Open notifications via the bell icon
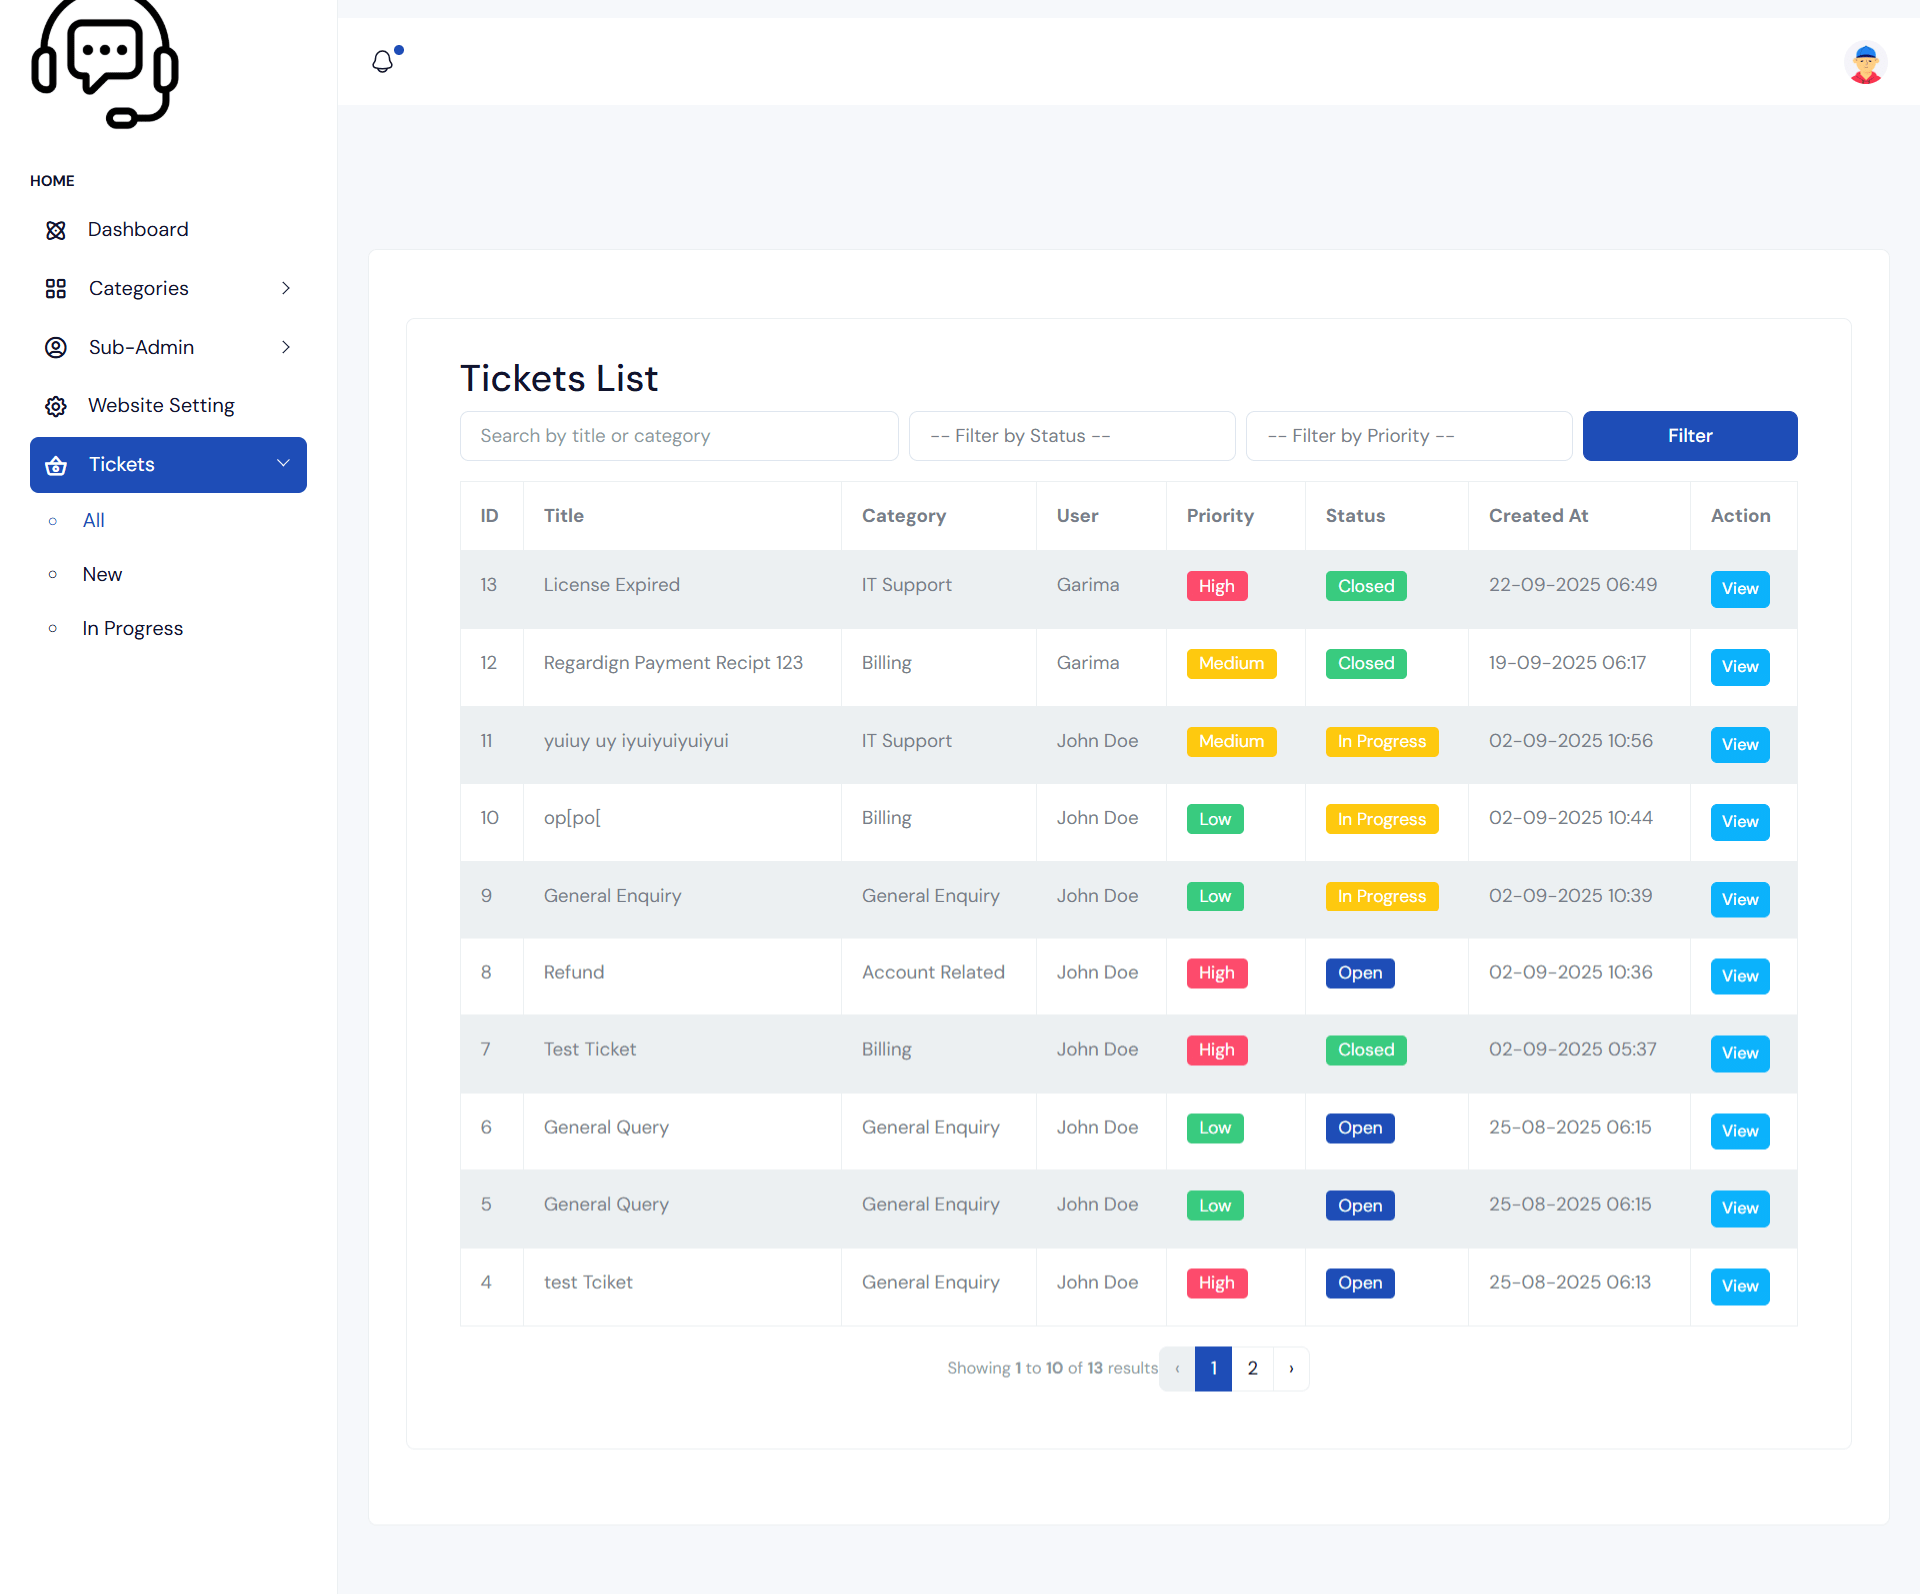Image resolution: width=1920 pixels, height=1596 pixels. tap(383, 61)
